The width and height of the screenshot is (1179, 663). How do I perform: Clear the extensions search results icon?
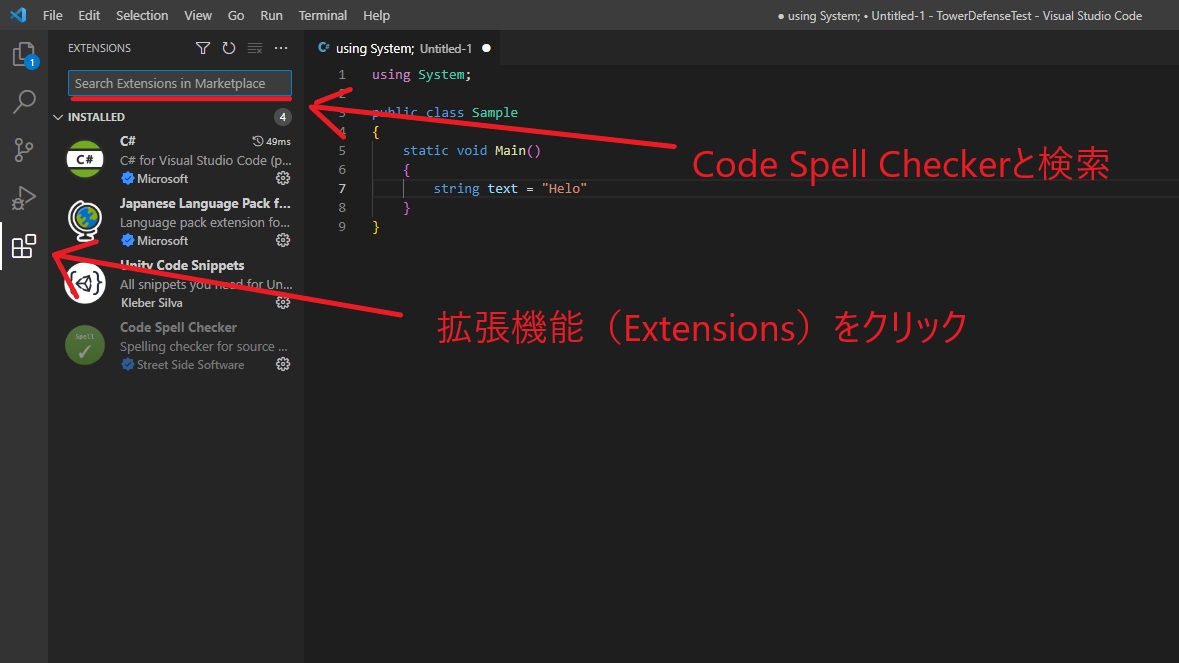[x=254, y=48]
